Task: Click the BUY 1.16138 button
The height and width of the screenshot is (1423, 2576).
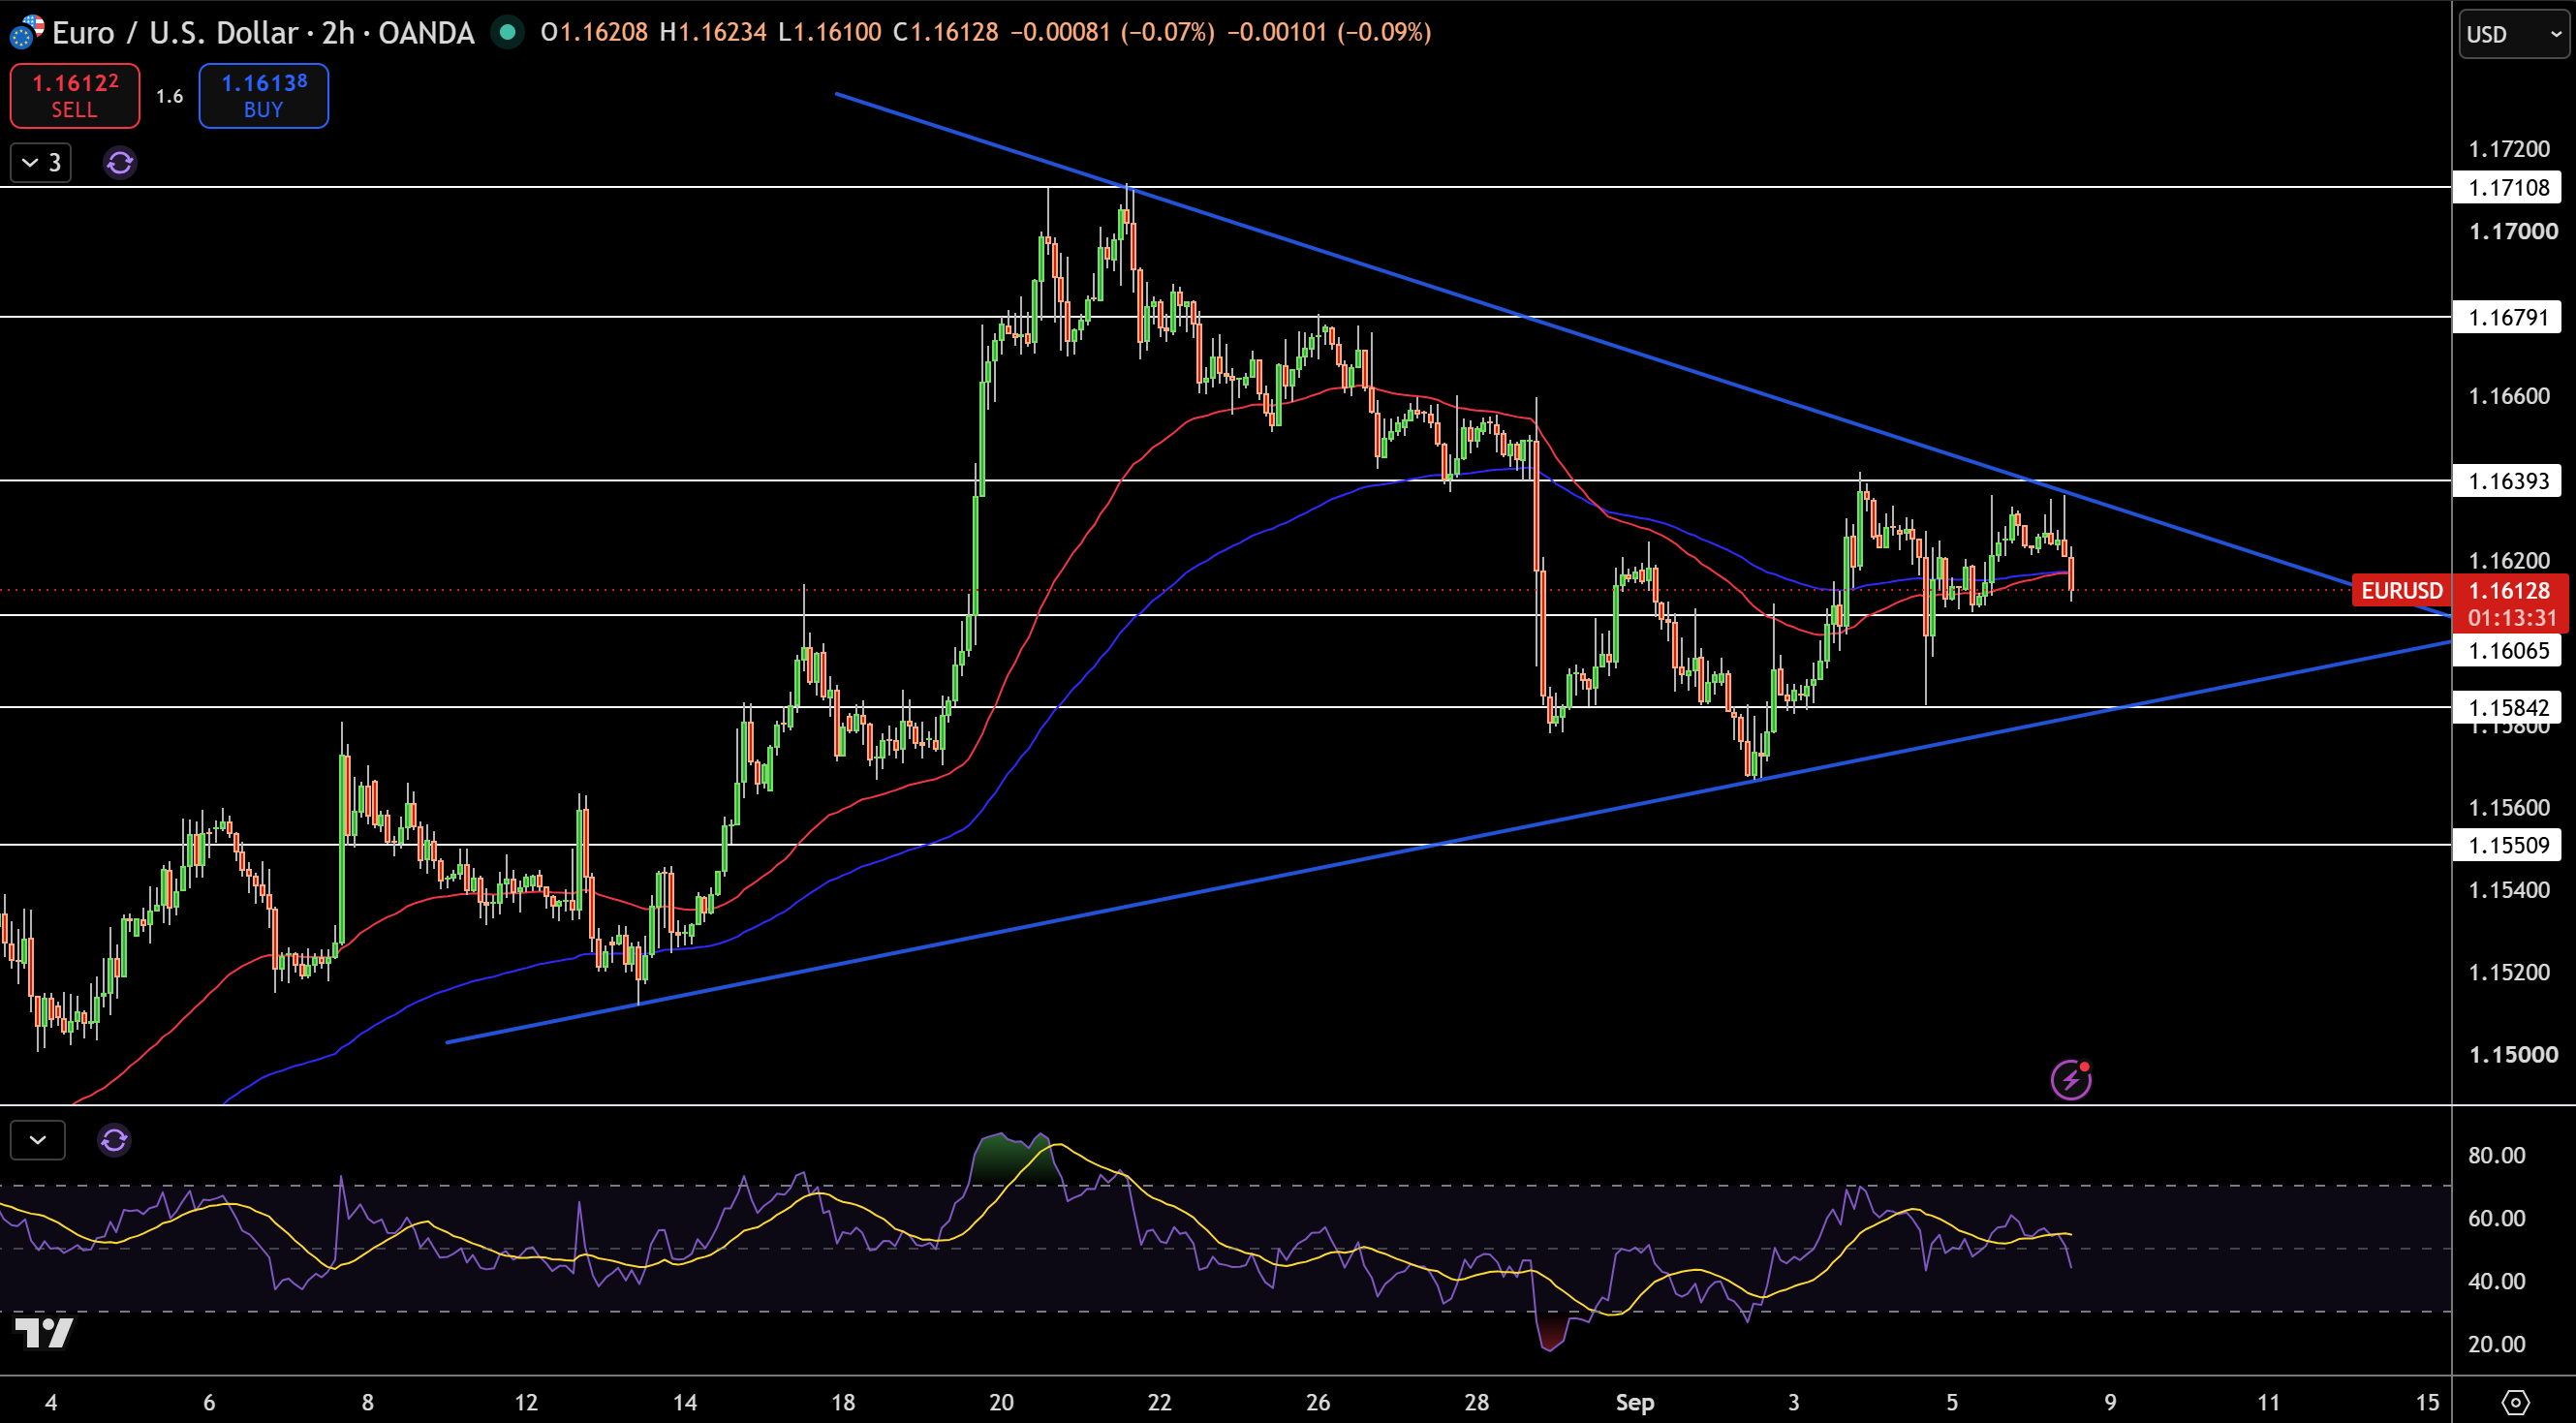Action: coord(264,96)
